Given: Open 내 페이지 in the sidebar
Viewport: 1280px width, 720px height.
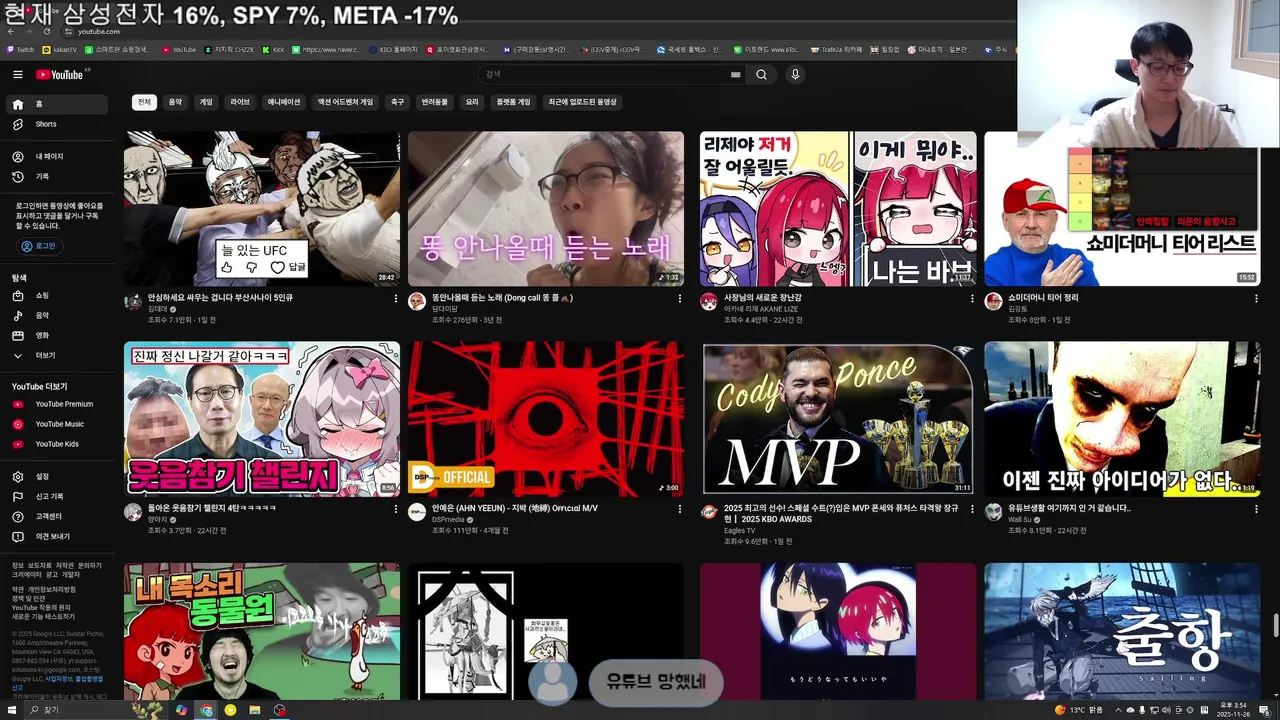Looking at the screenshot, I should tap(57, 157).
